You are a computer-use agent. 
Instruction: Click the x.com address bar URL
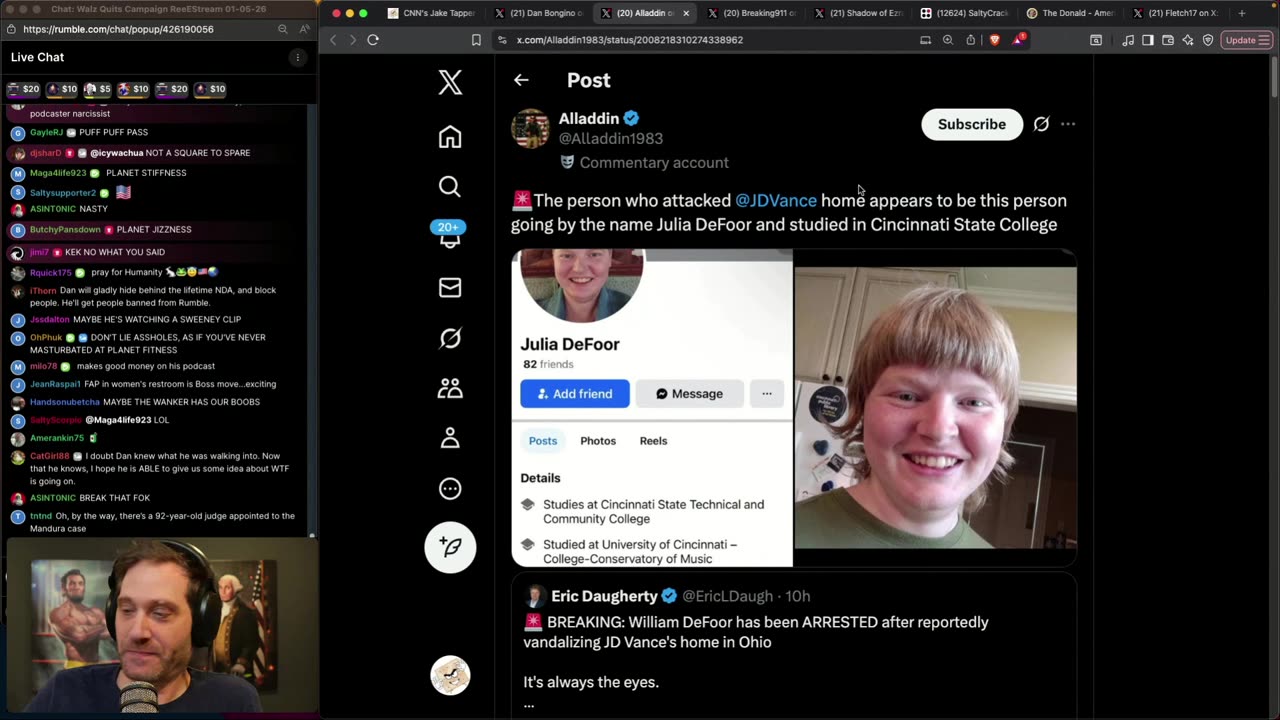[630, 40]
